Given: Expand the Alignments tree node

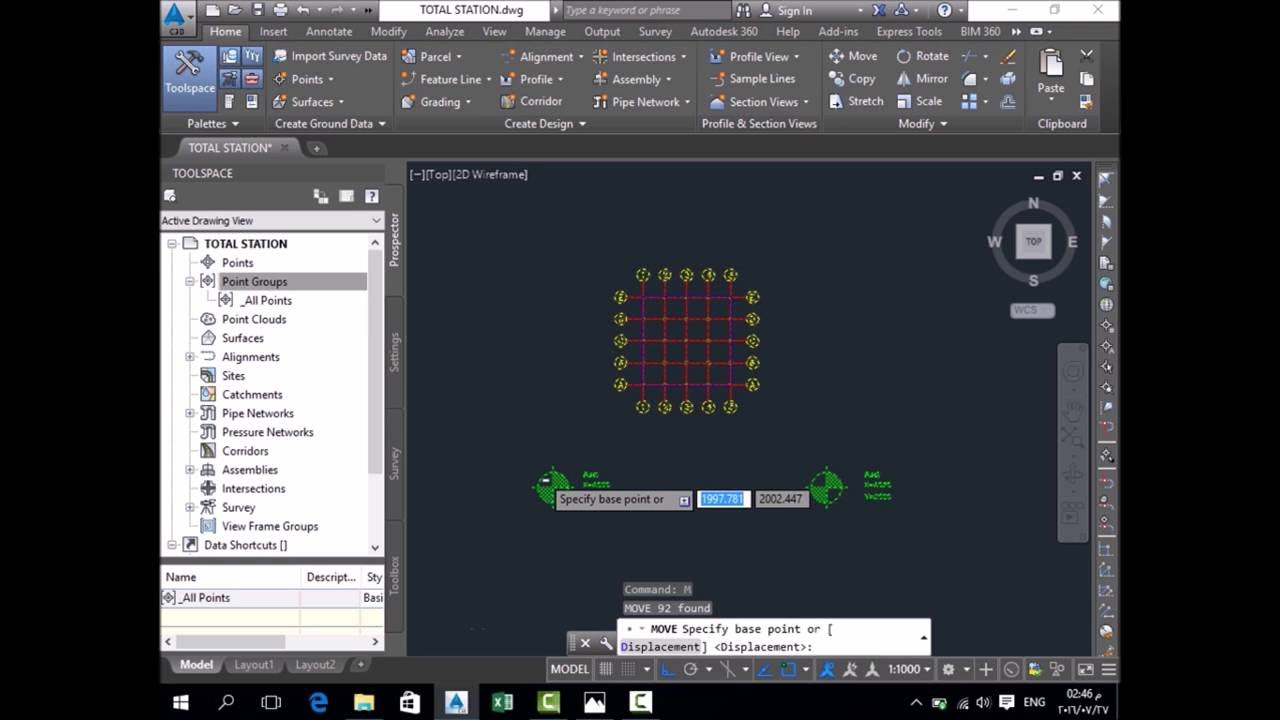Looking at the screenshot, I should pos(190,357).
